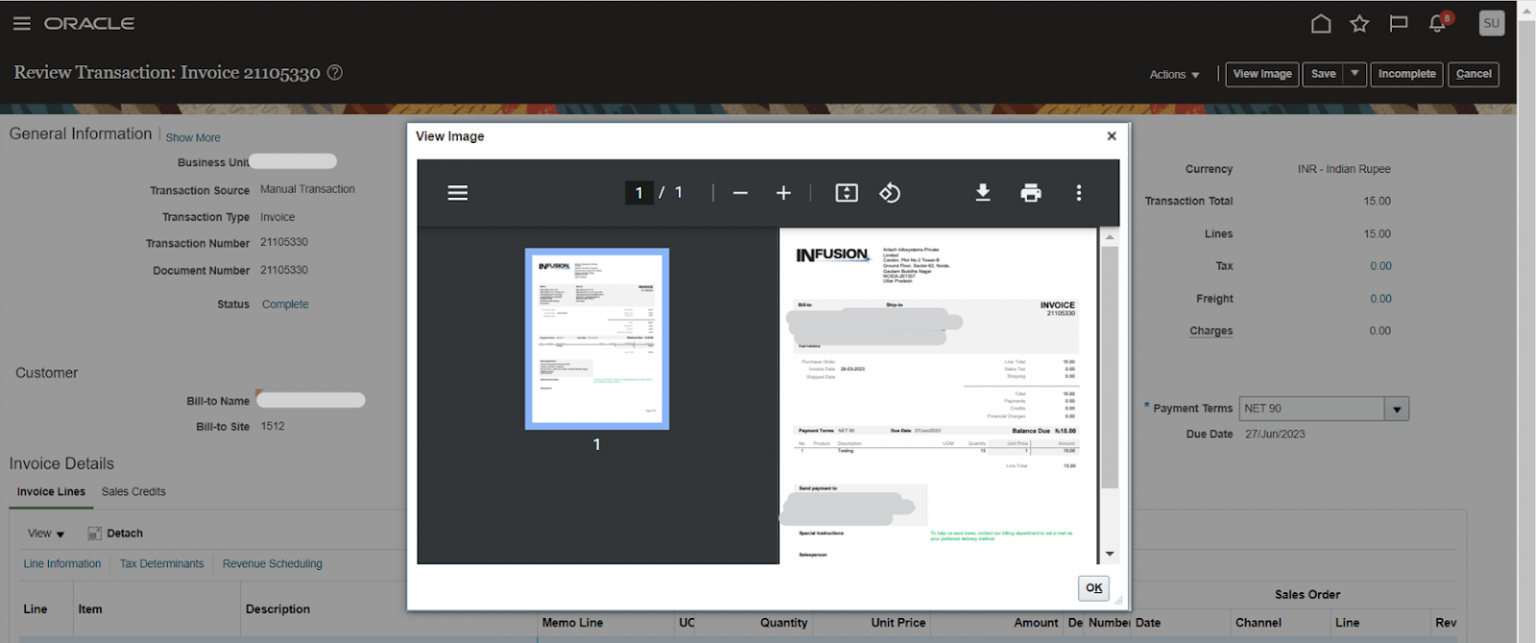
Task: Open the Save button dropdown arrow
Action: pos(1355,74)
